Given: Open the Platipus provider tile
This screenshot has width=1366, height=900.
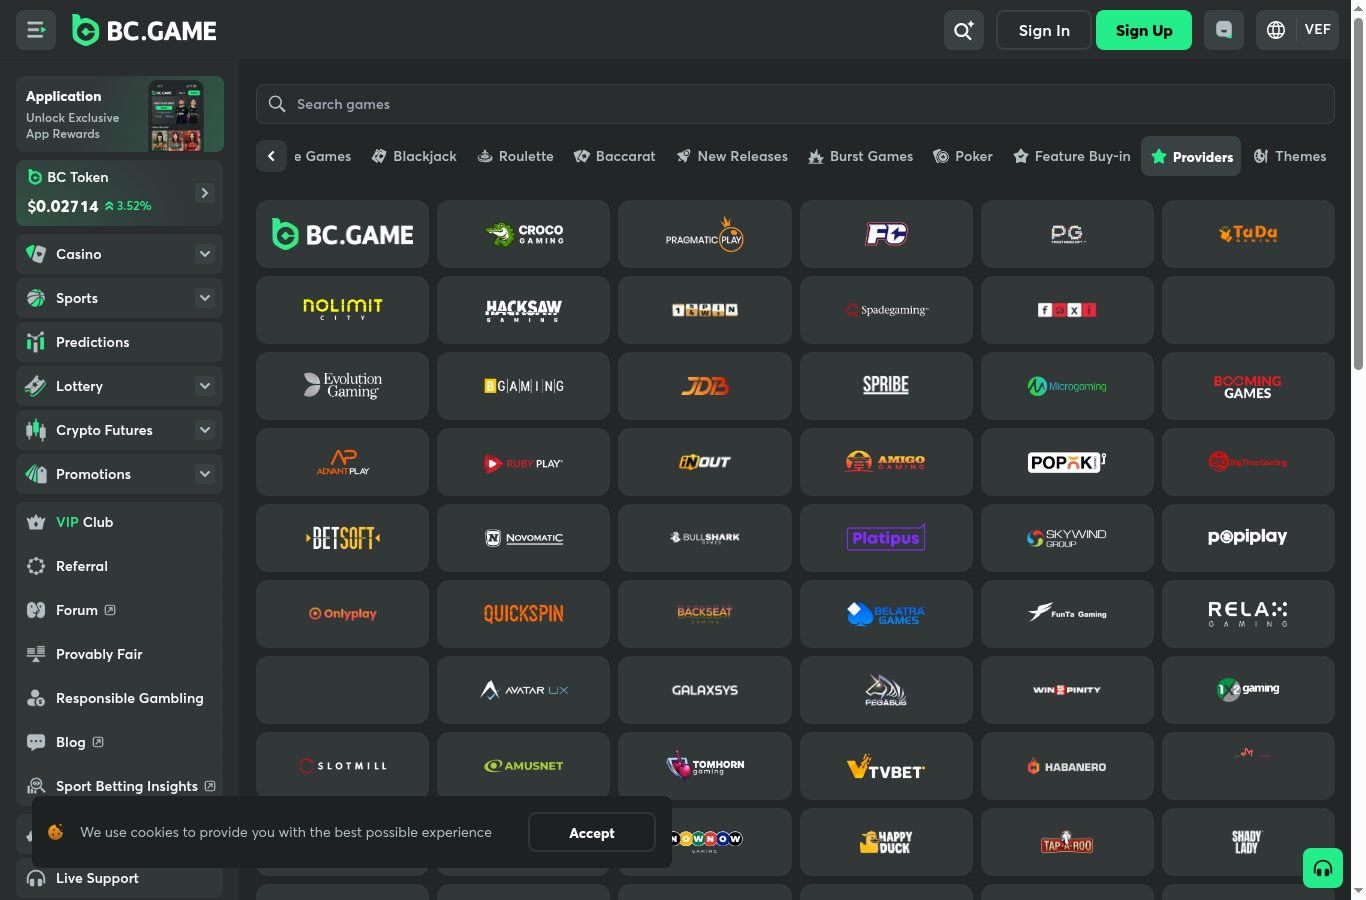Looking at the screenshot, I should tap(886, 538).
